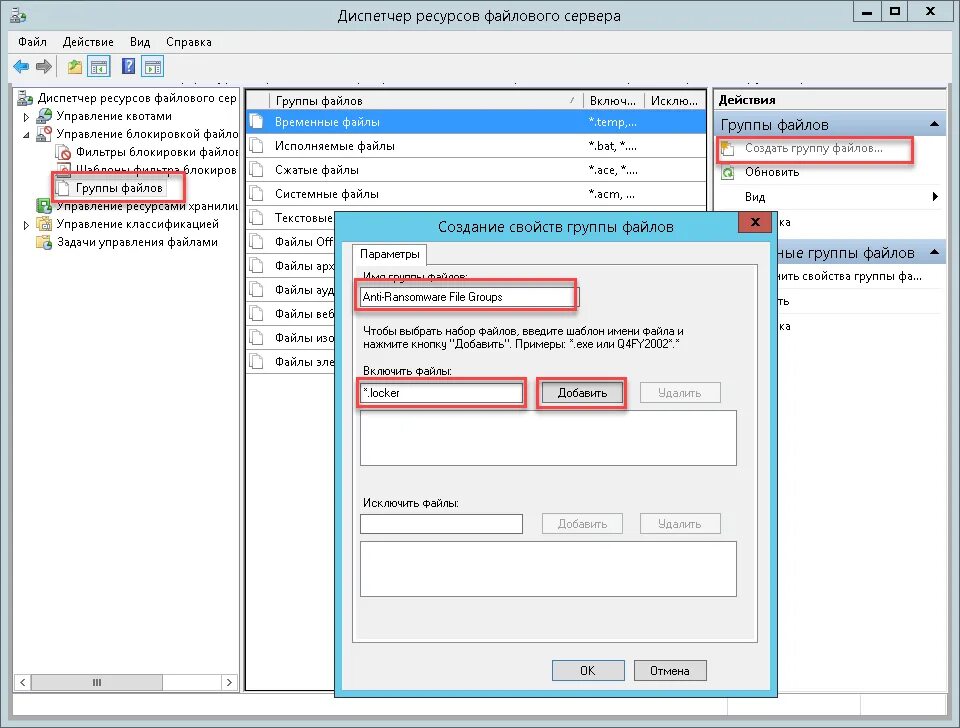This screenshot has width=960, height=728.
Task: Select the Временные файлы row
Action: point(476,122)
